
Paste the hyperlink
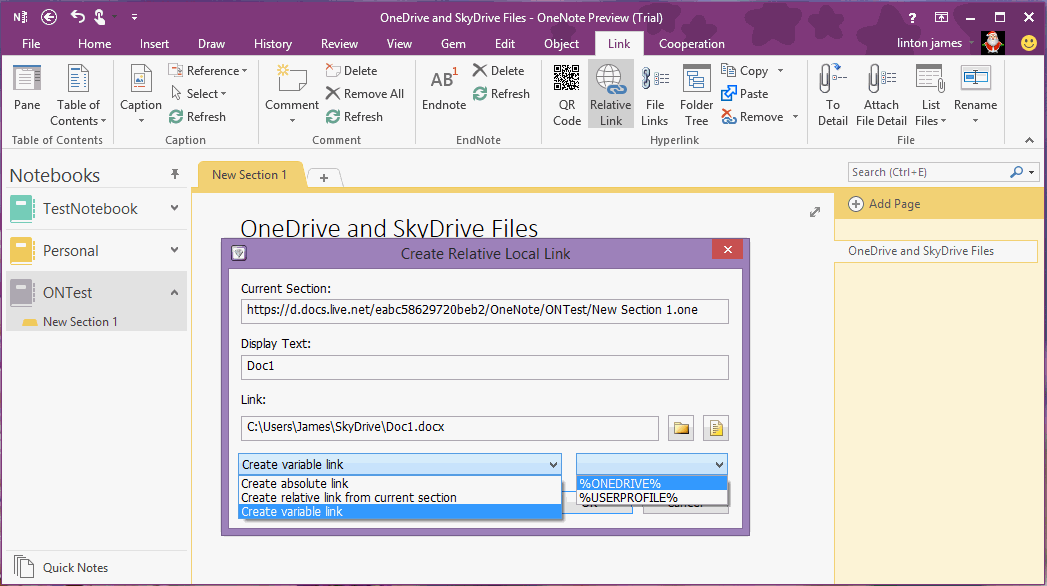coord(745,94)
